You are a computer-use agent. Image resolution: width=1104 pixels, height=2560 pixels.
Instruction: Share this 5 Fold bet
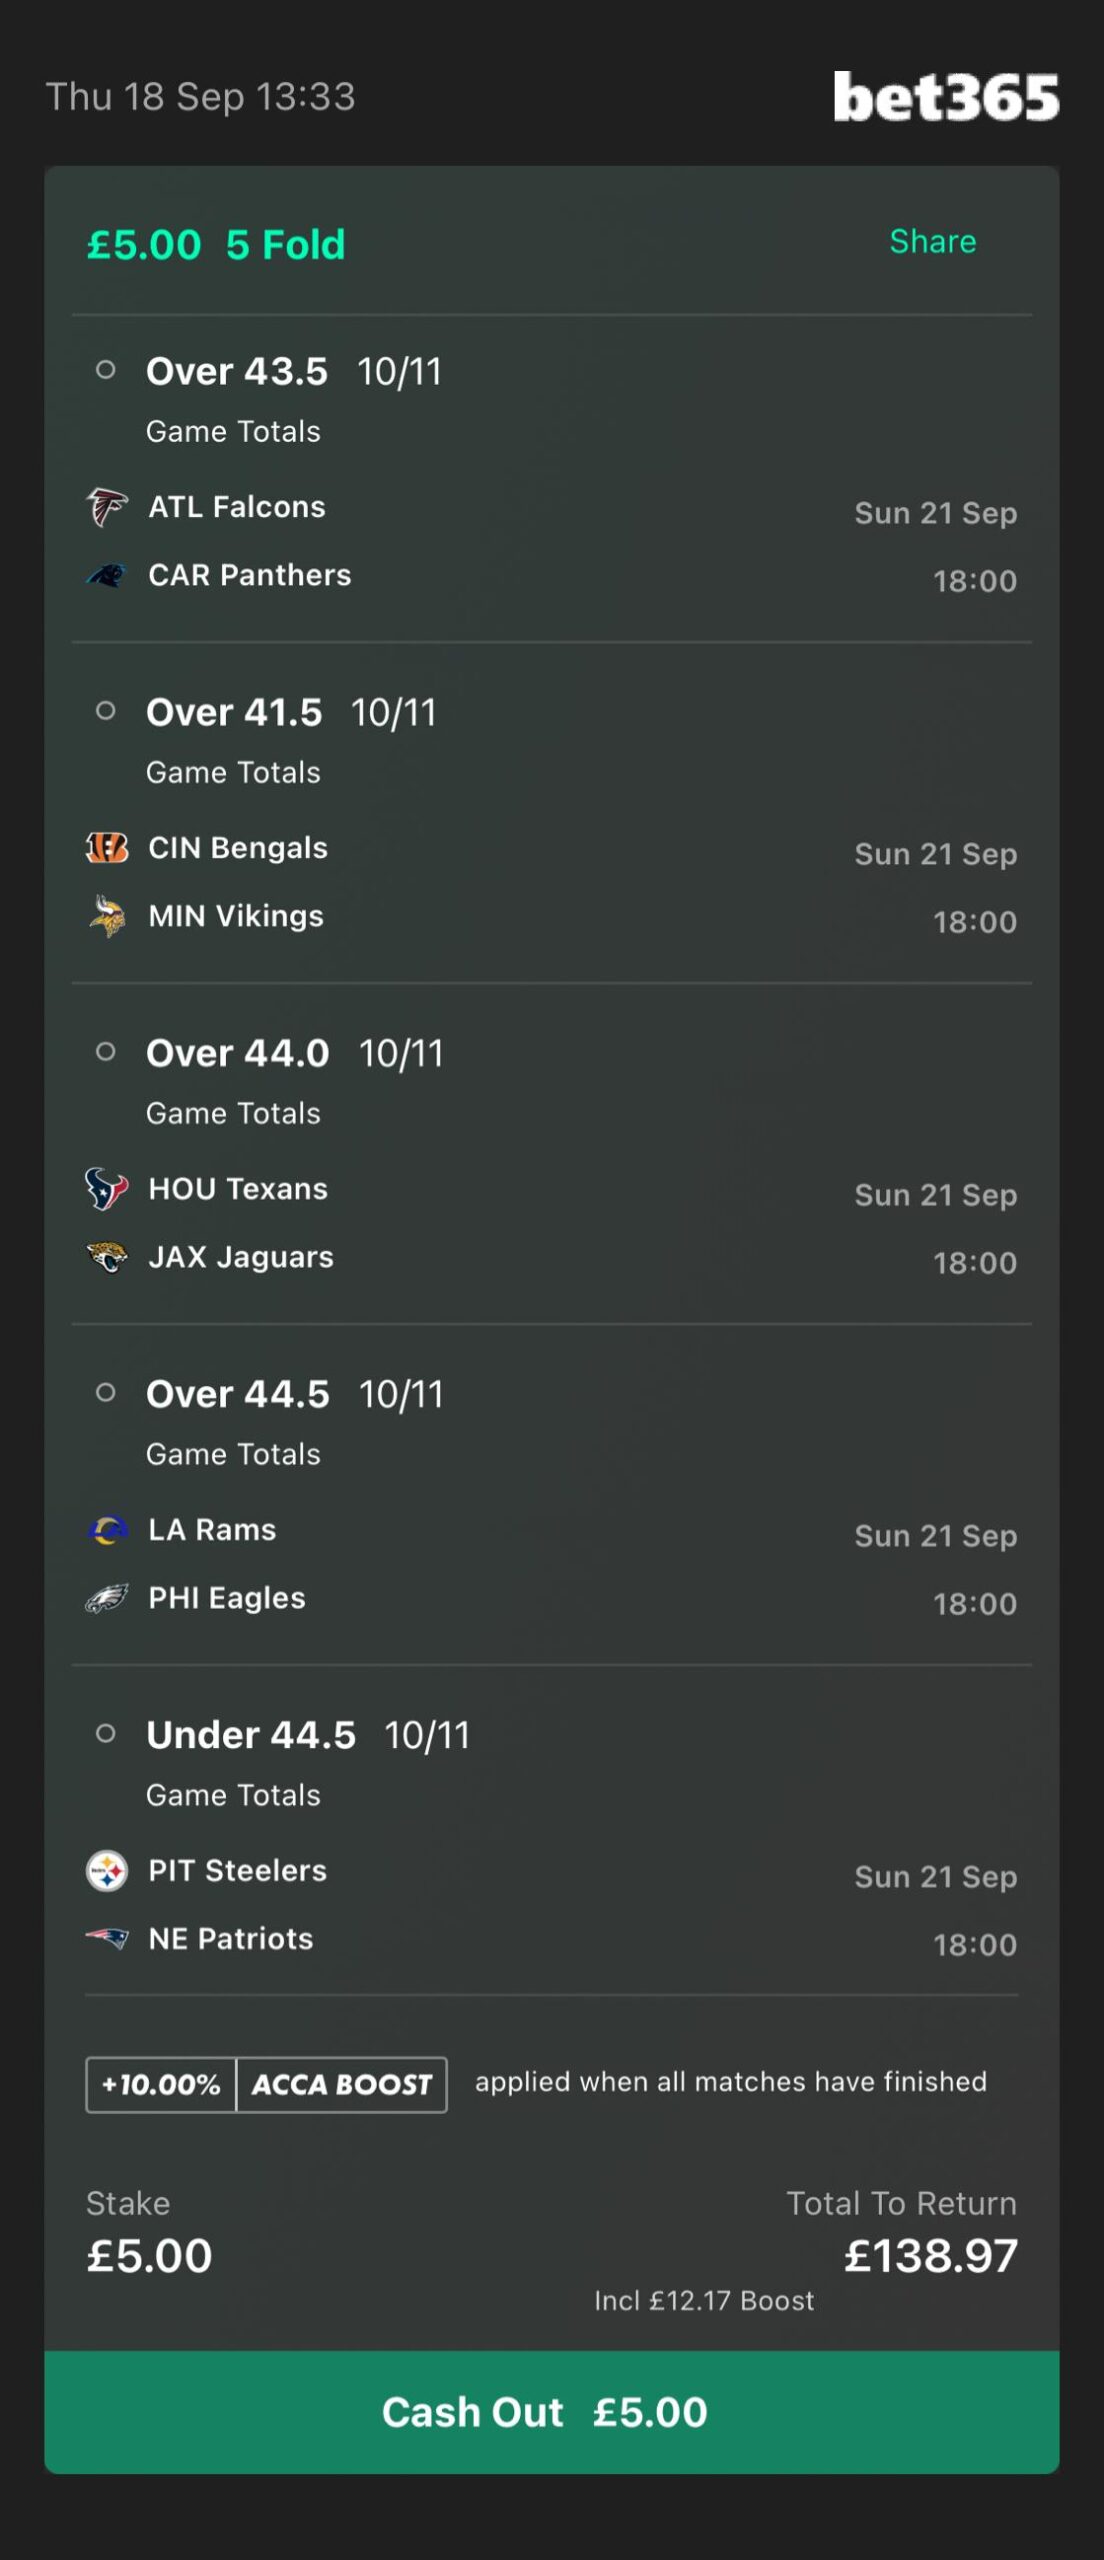click(933, 241)
